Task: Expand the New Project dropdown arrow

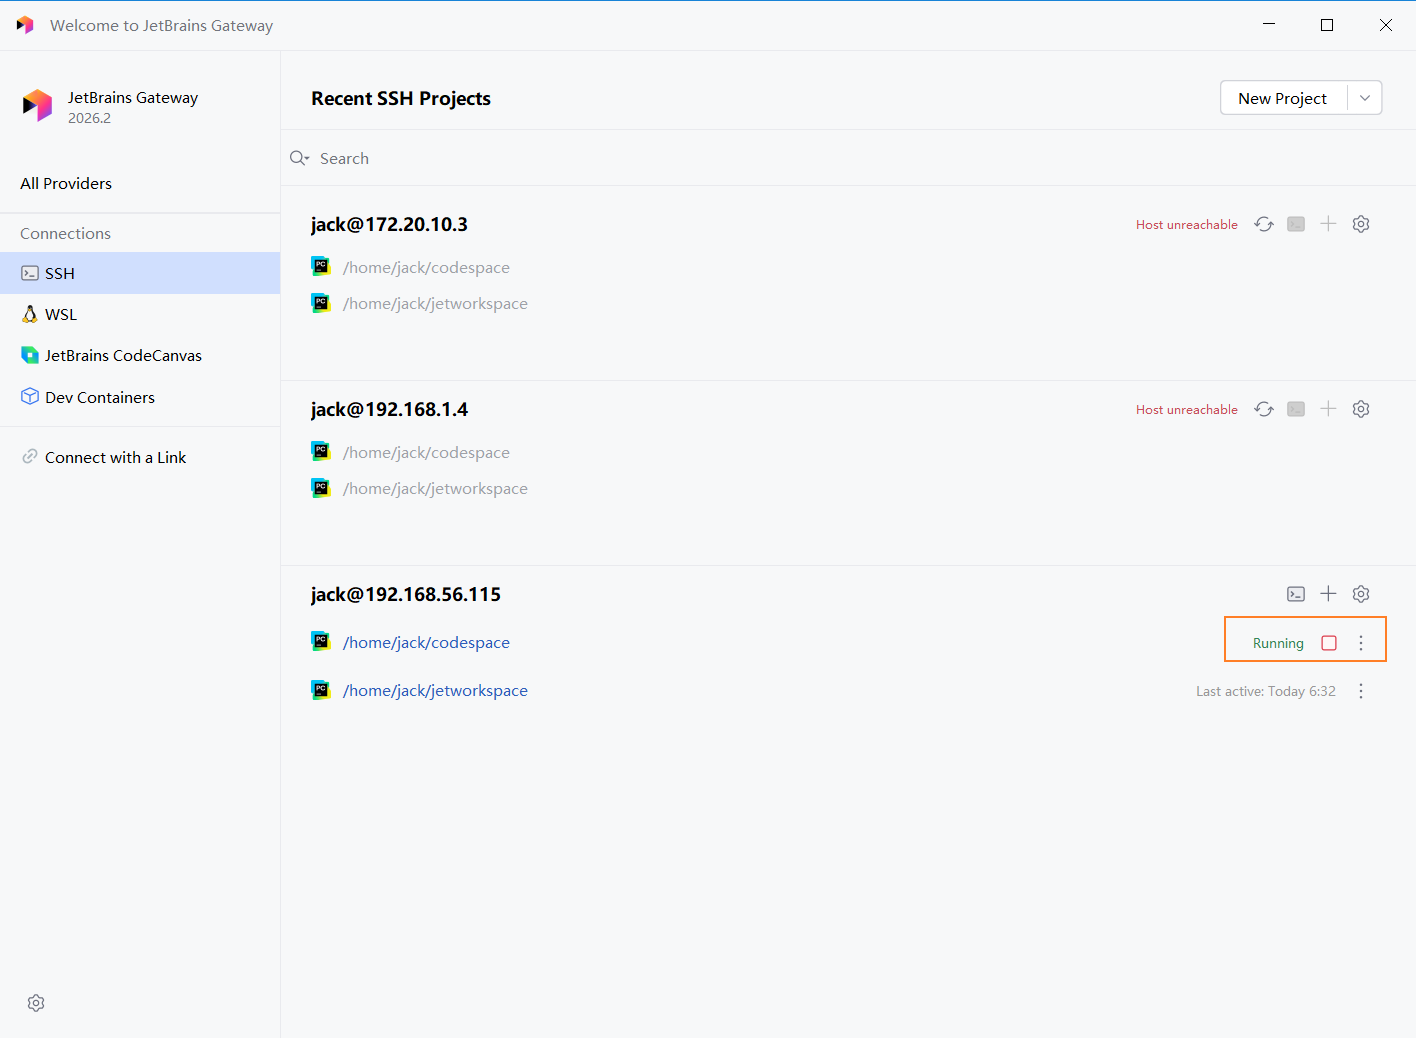Action: [x=1365, y=98]
